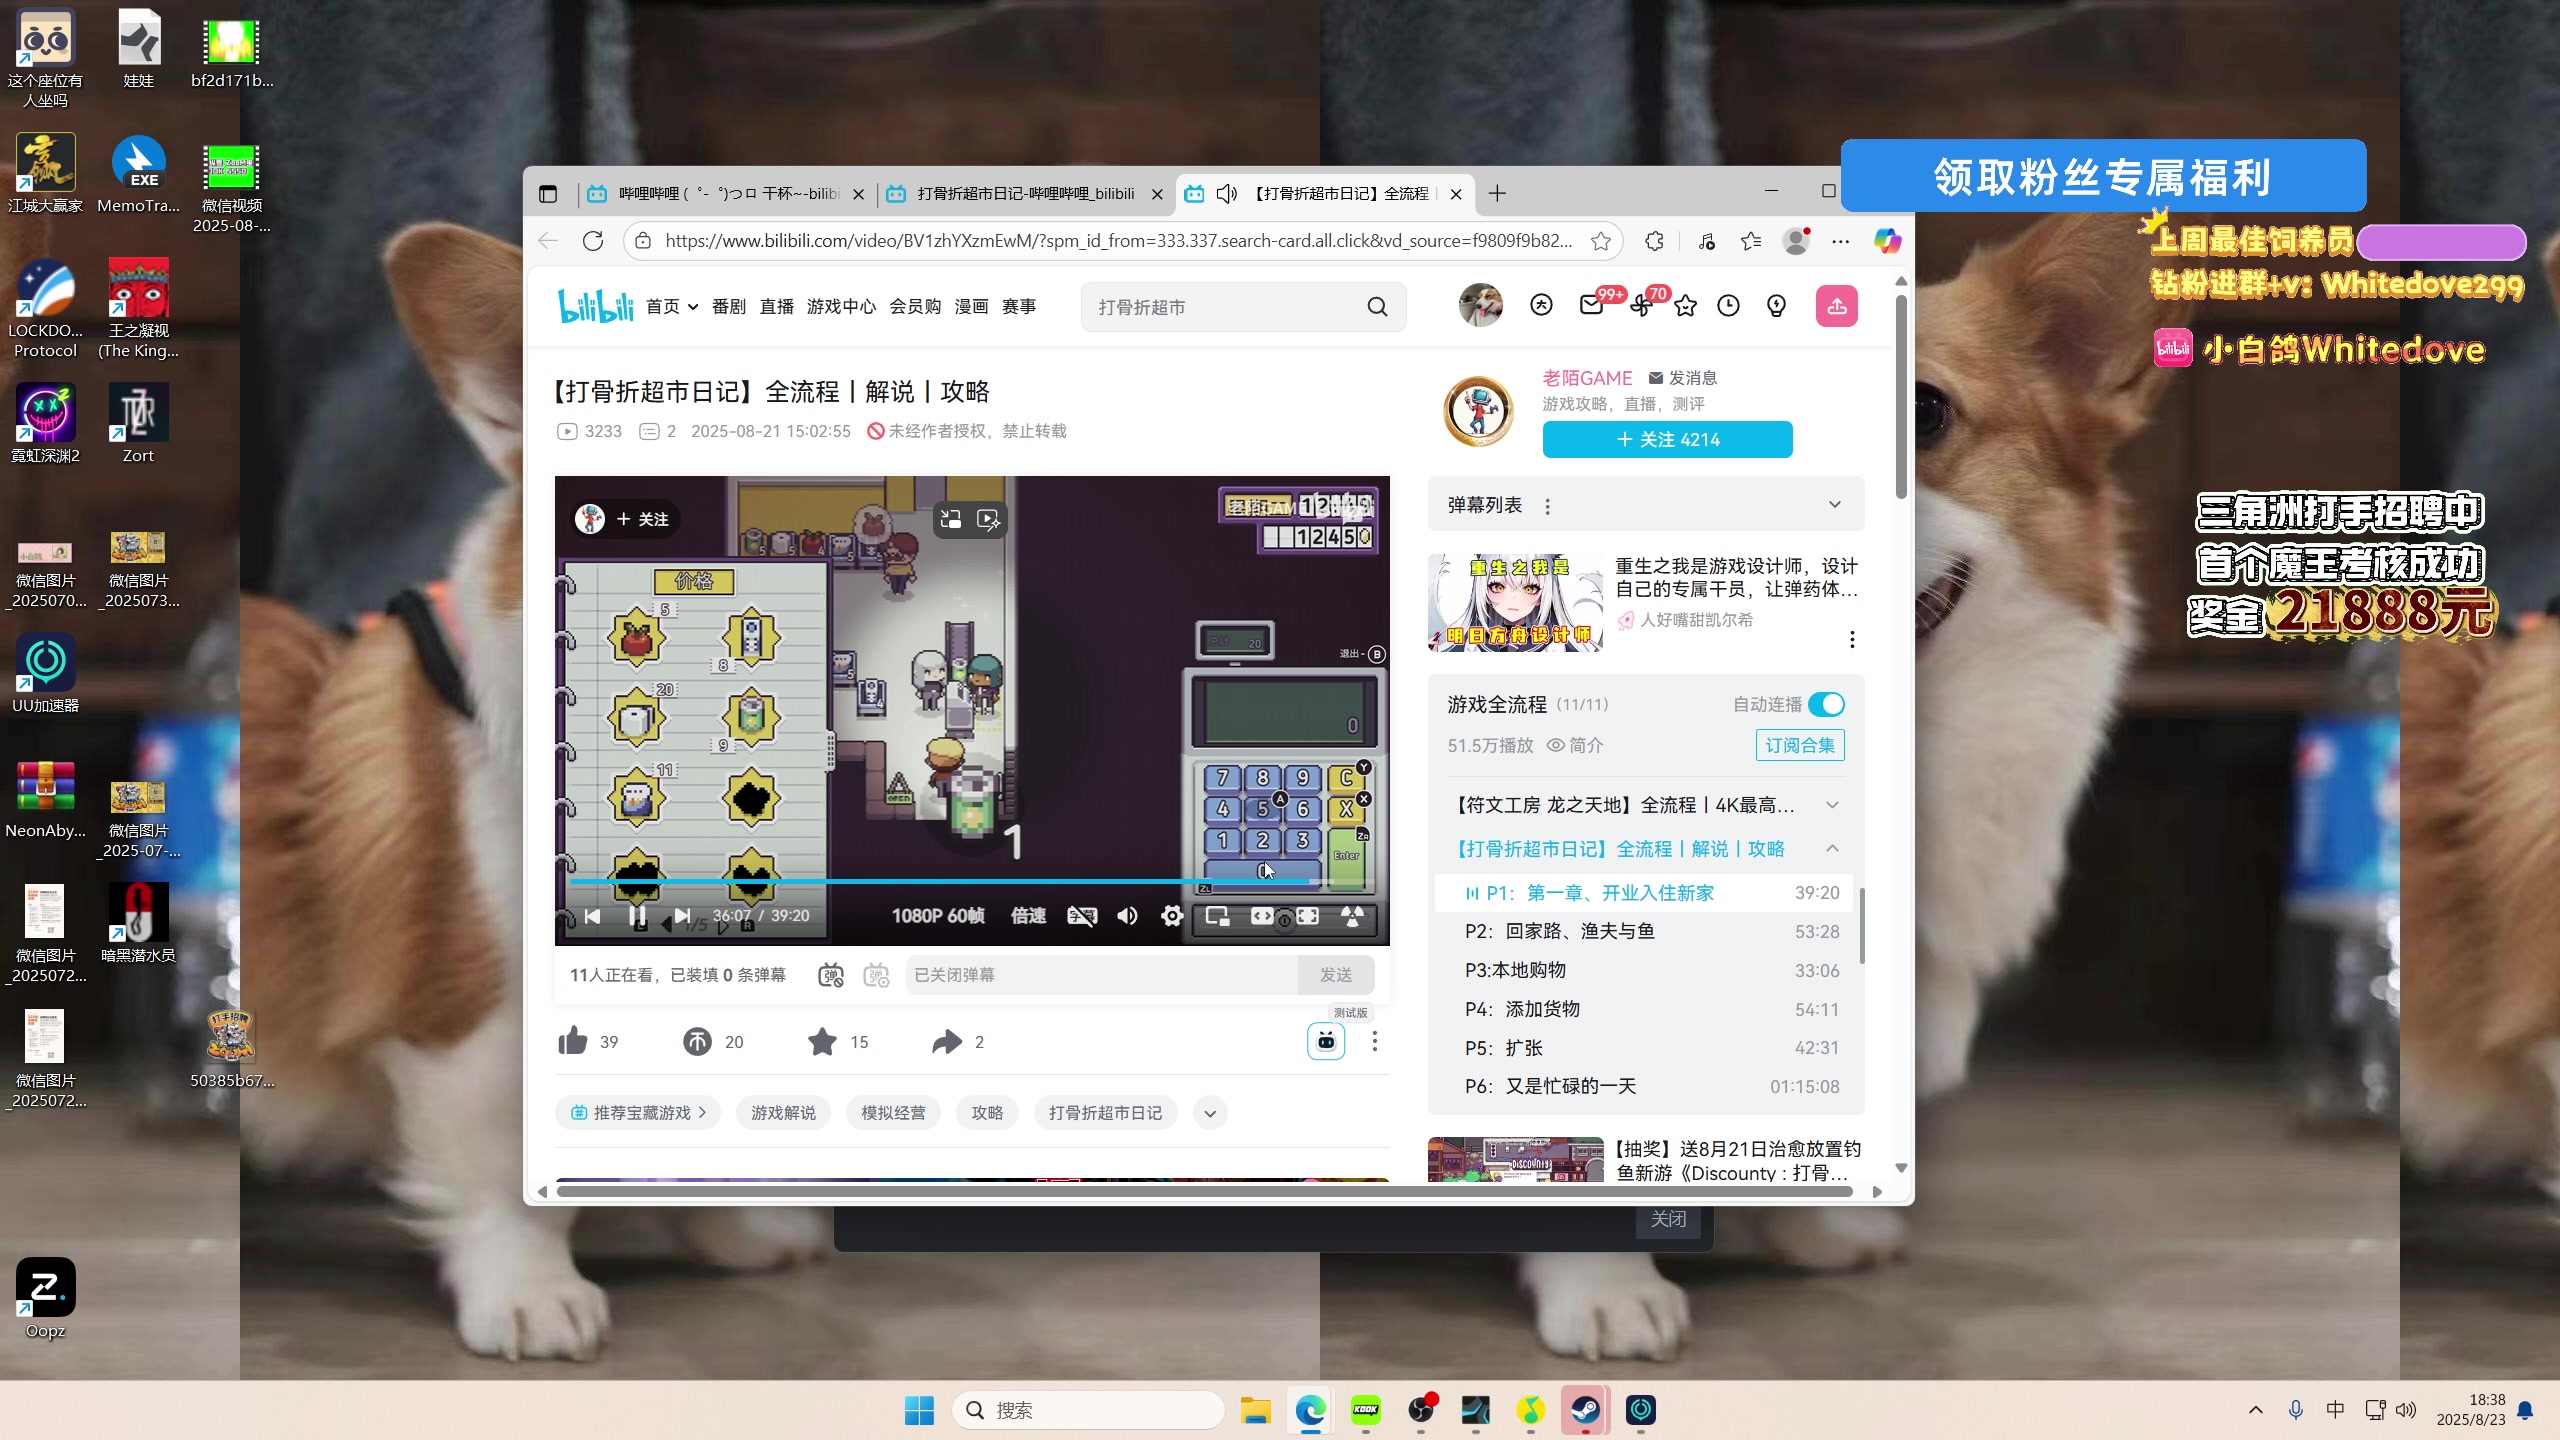Image resolution: width=2560 pixels, height=1440 pixels.
Task: Expand more tags chevron after 打骨折超市日记
Action: coord(1210,1113)
